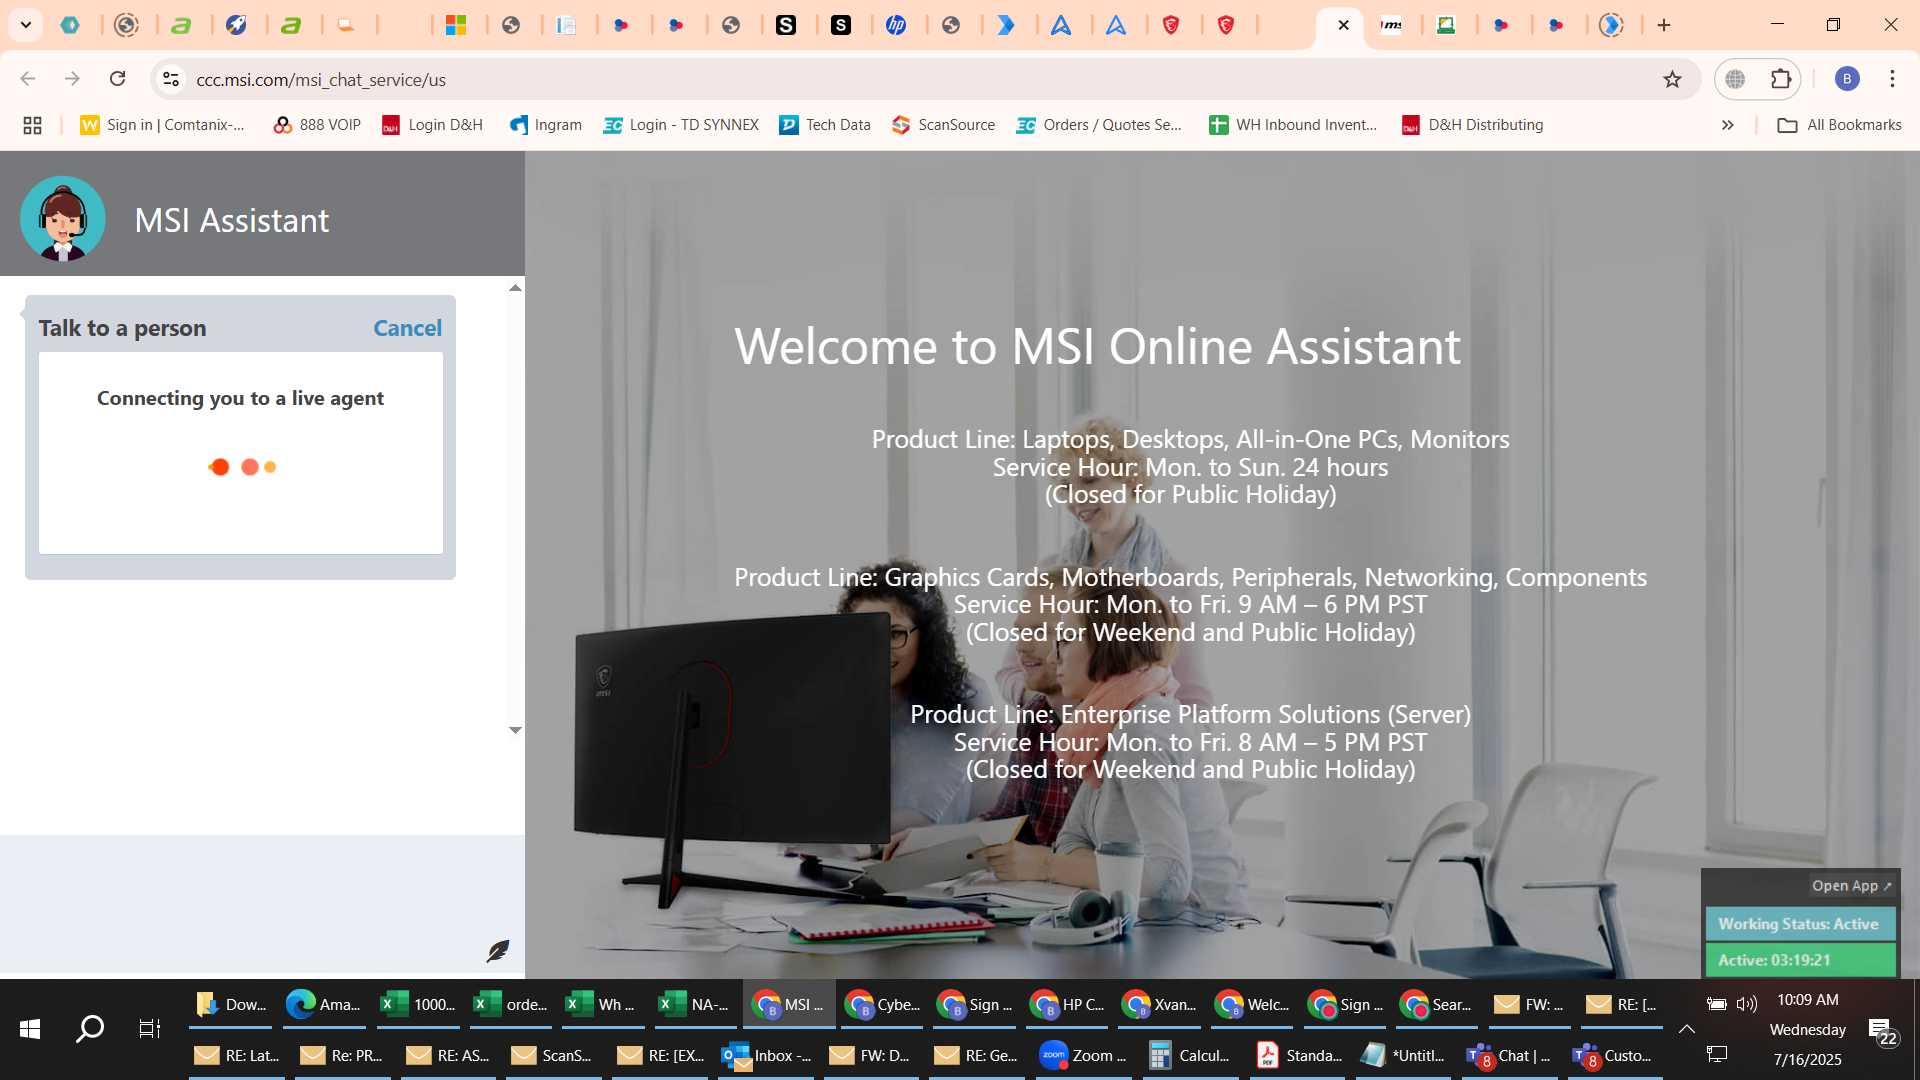This screenshot has width=1920, height=1080.
Task: Open the Orders / Quotes bookmark
Action: 1099,125
